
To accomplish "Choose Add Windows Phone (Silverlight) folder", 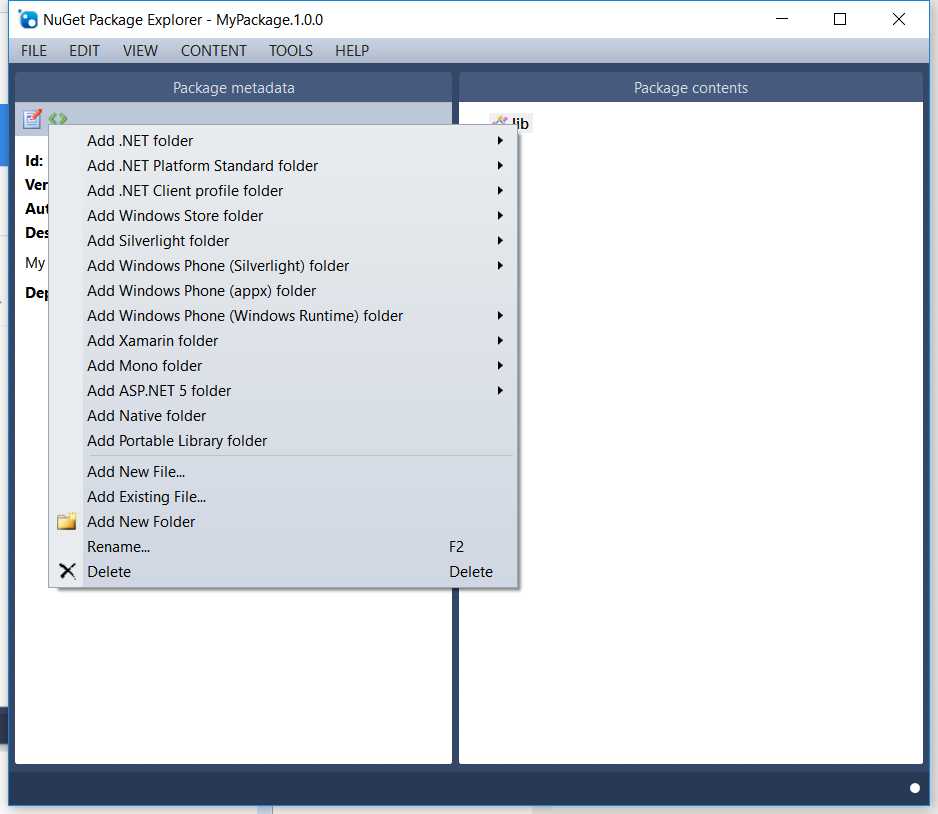I will [x=283, y=266].
